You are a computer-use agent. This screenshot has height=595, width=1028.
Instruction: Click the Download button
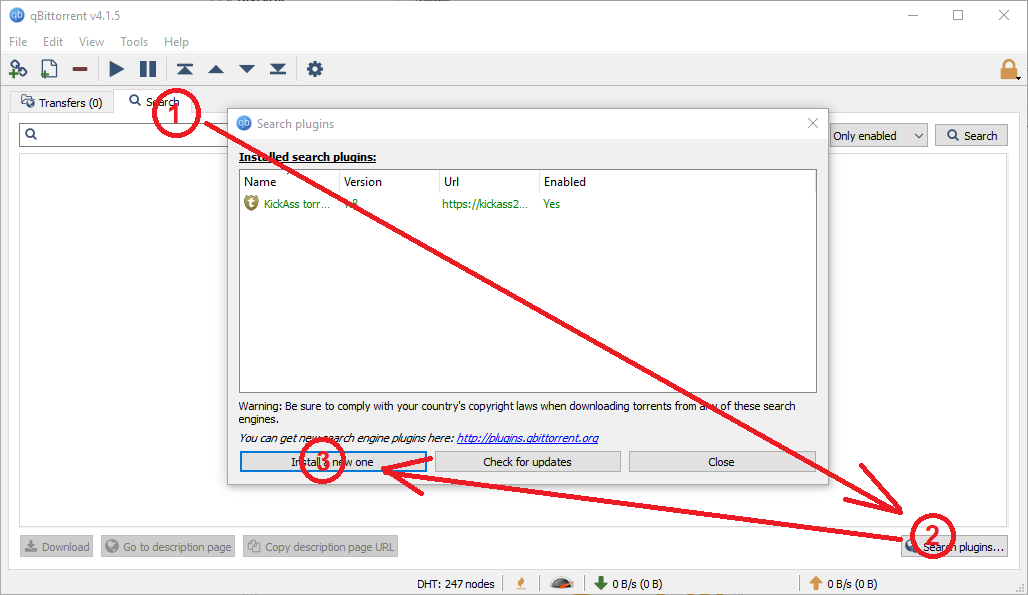(x=56, y=547)
